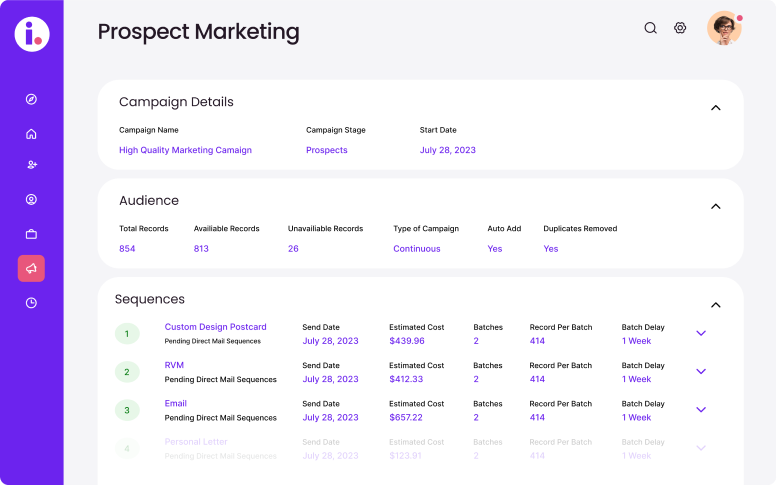Click the briefcase icon in sidebar
The width and height of the screenshot is (777, 485).
pyautogui.click(x=31, y=234)
